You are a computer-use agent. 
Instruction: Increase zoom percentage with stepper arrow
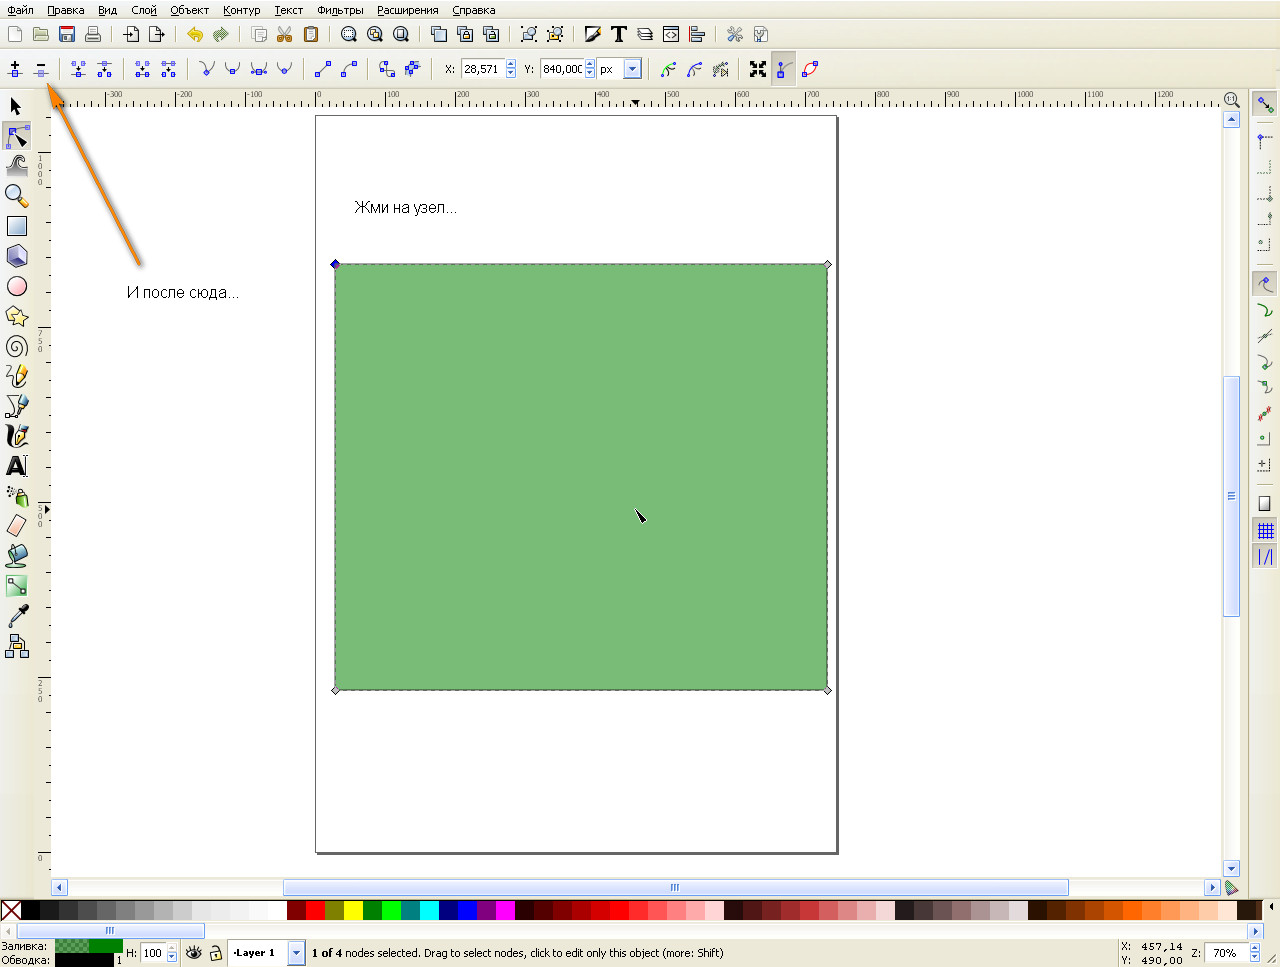click(x=1255, y=949)
